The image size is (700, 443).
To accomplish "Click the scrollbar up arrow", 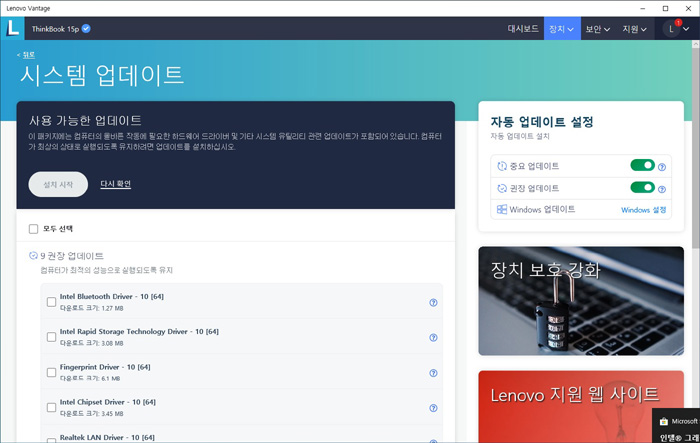I will pyautogui.click(x=696, y=44).
